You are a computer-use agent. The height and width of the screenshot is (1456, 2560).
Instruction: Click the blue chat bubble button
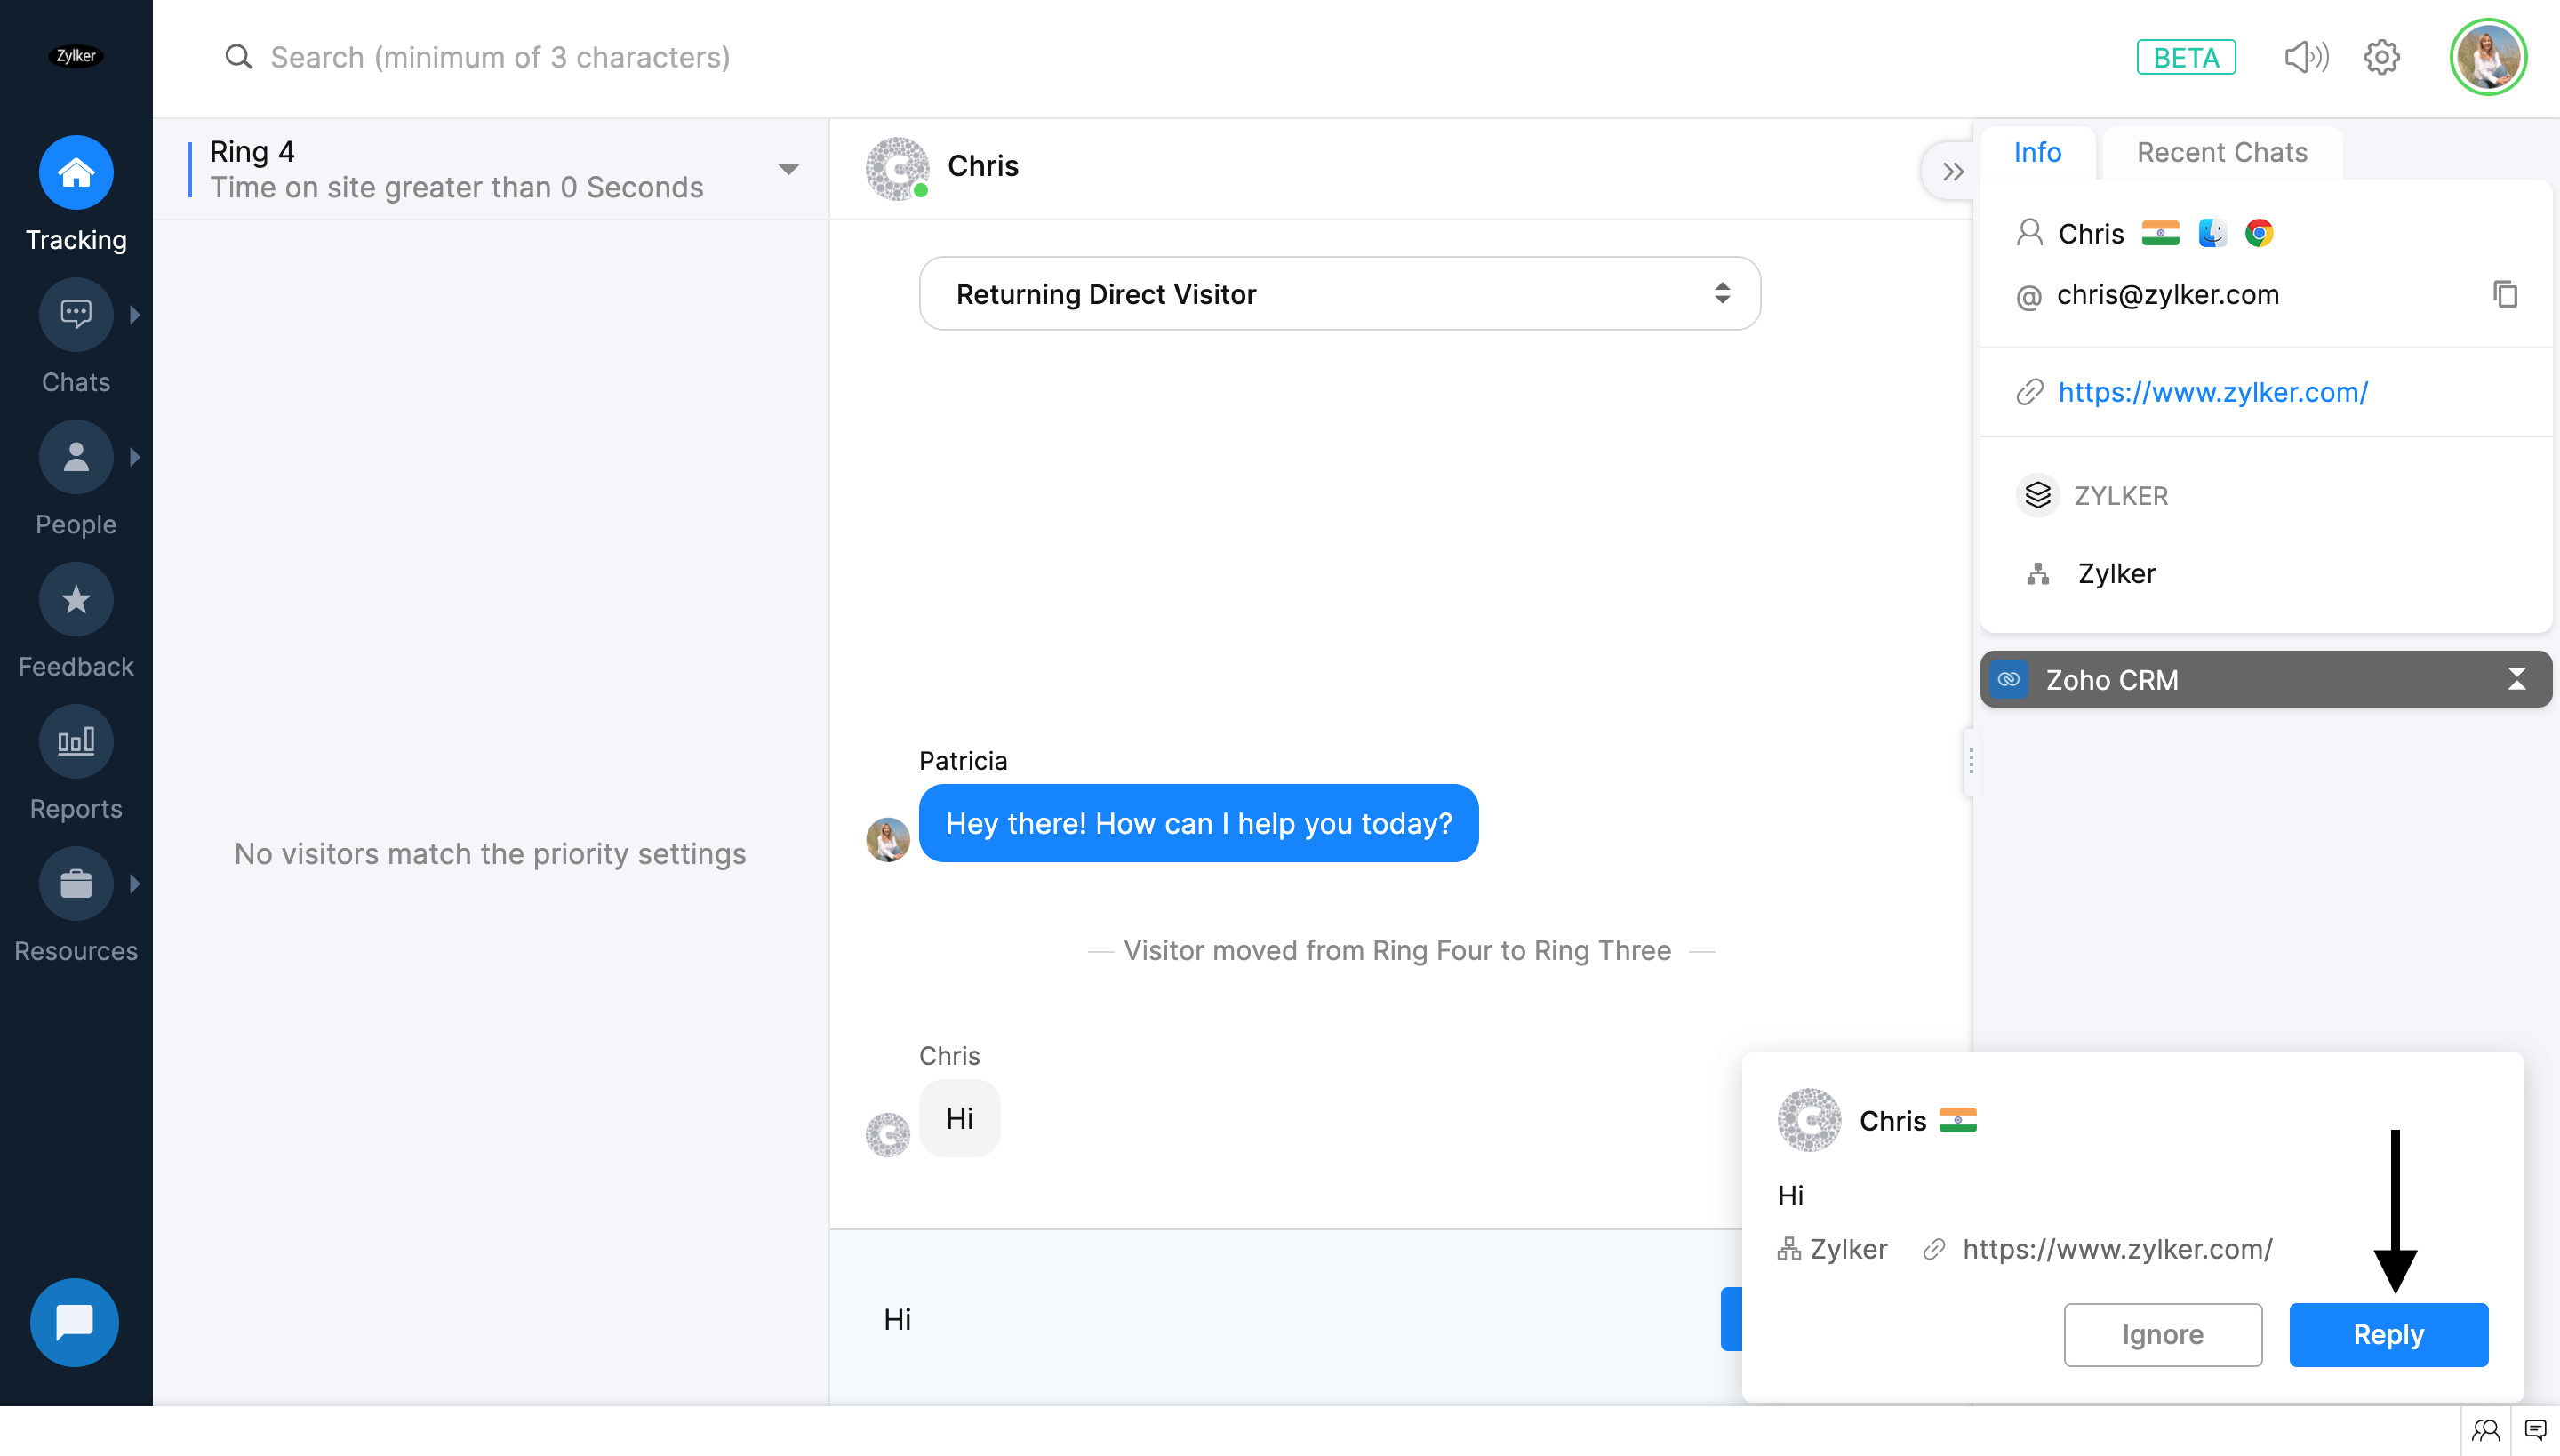tap(74, 1322)
